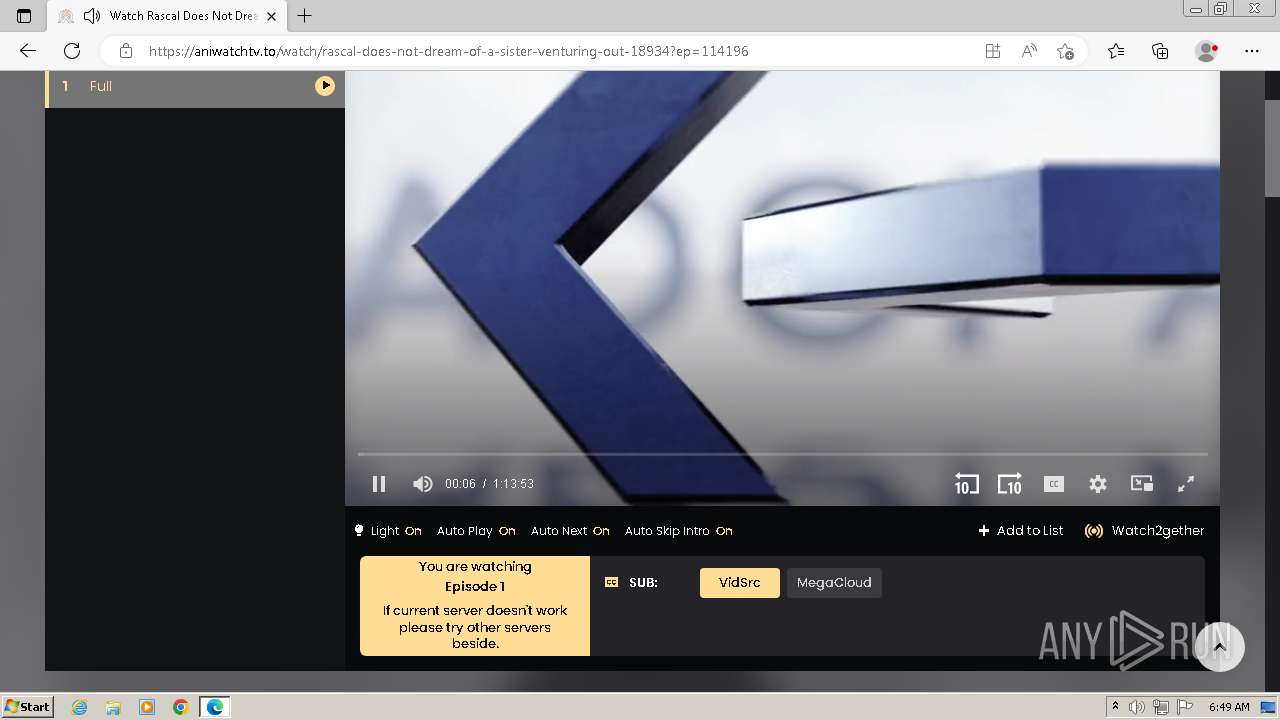Open Windows Start menu
The image size is (1280, 720).
click(27, 707)
